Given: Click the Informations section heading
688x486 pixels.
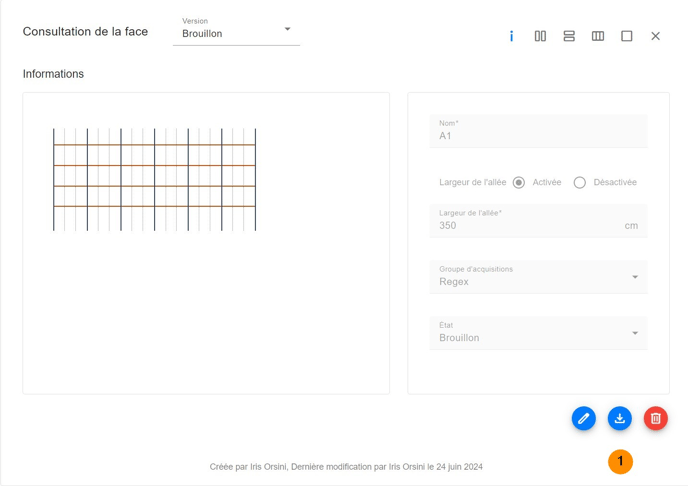Looking at the screenshot, I should click(x=54, y=74).
